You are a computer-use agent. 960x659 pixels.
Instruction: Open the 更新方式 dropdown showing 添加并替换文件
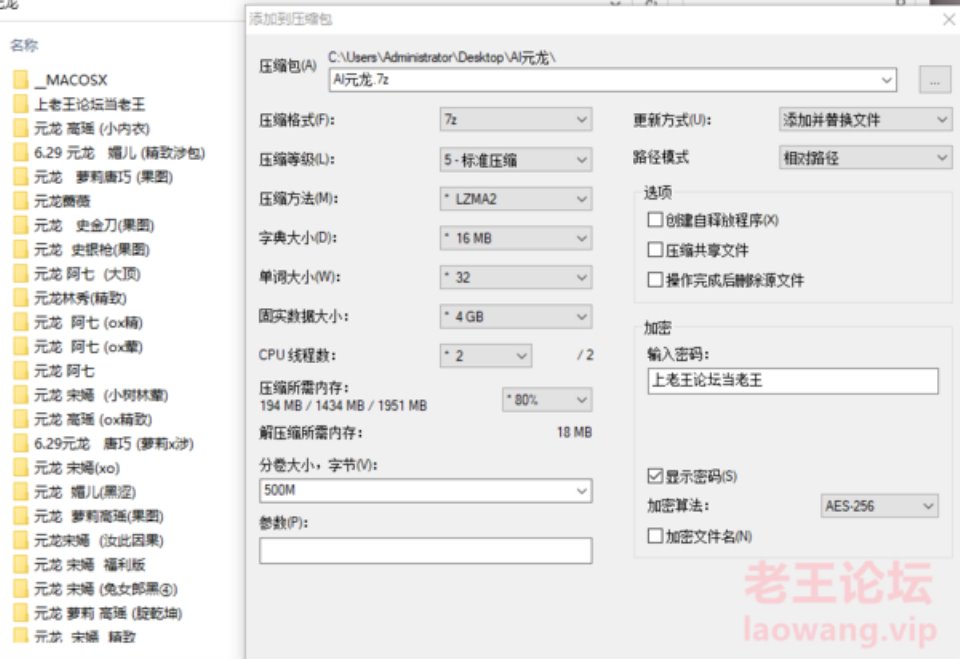865,119
